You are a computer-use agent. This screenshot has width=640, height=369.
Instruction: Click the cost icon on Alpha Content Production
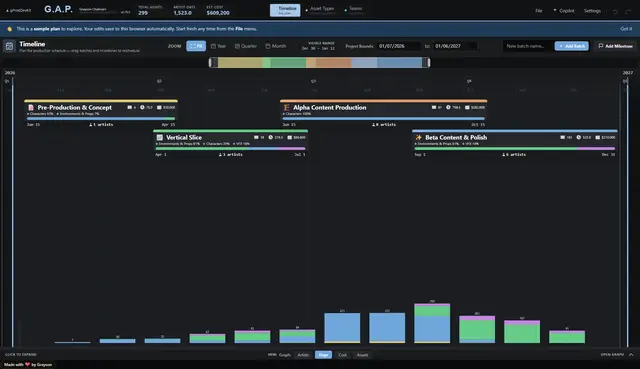pyautogui.click(x=467, y=107)
